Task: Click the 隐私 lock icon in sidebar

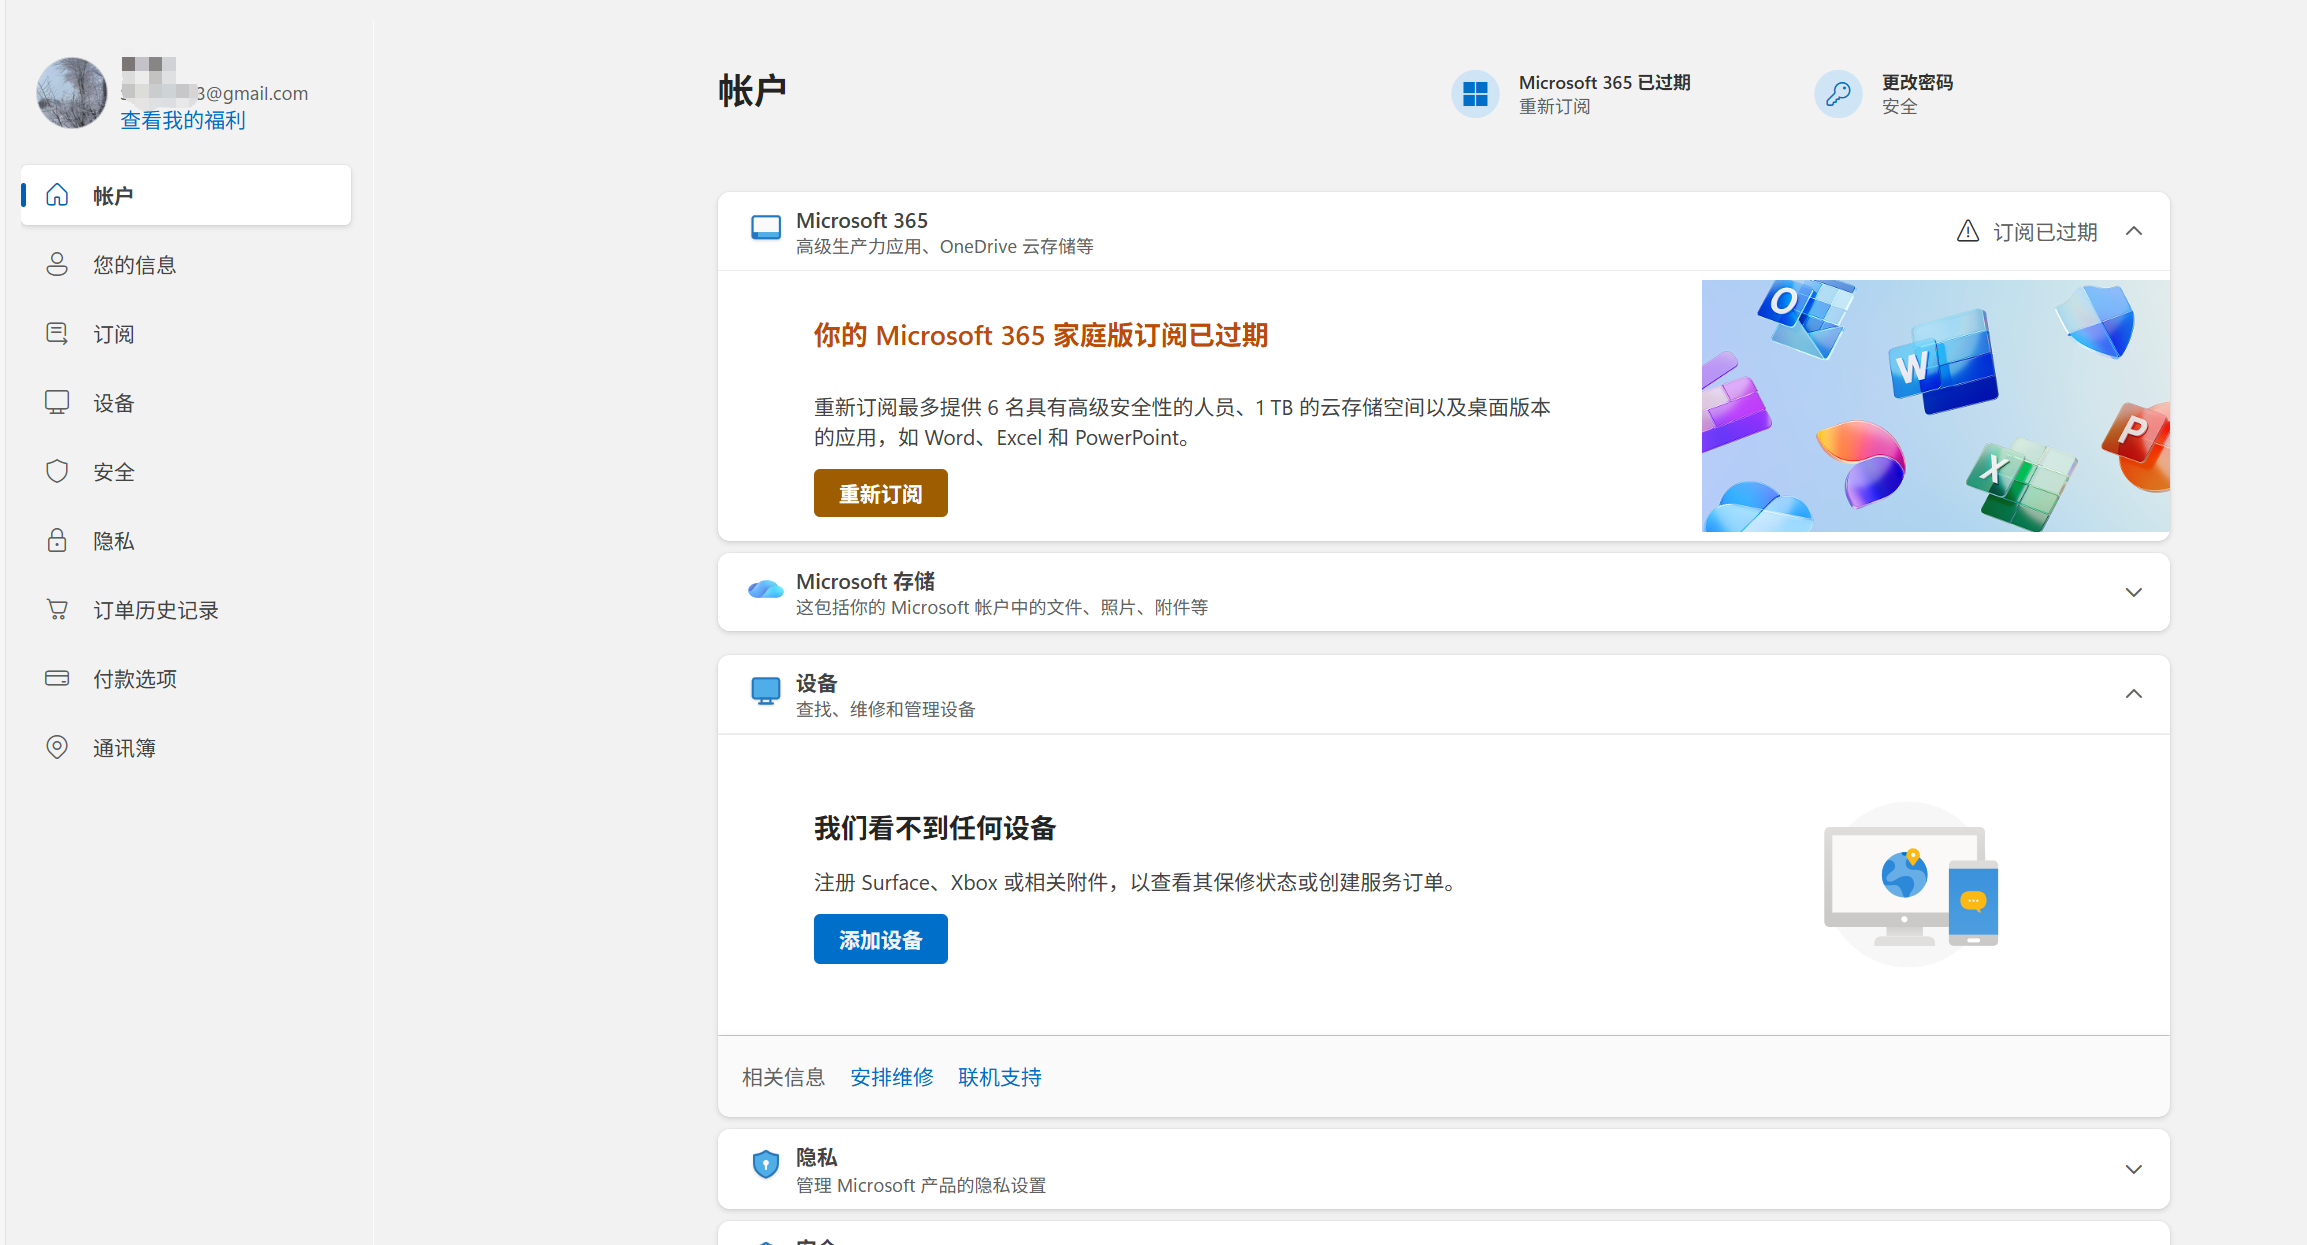Action: coord(57,540)
